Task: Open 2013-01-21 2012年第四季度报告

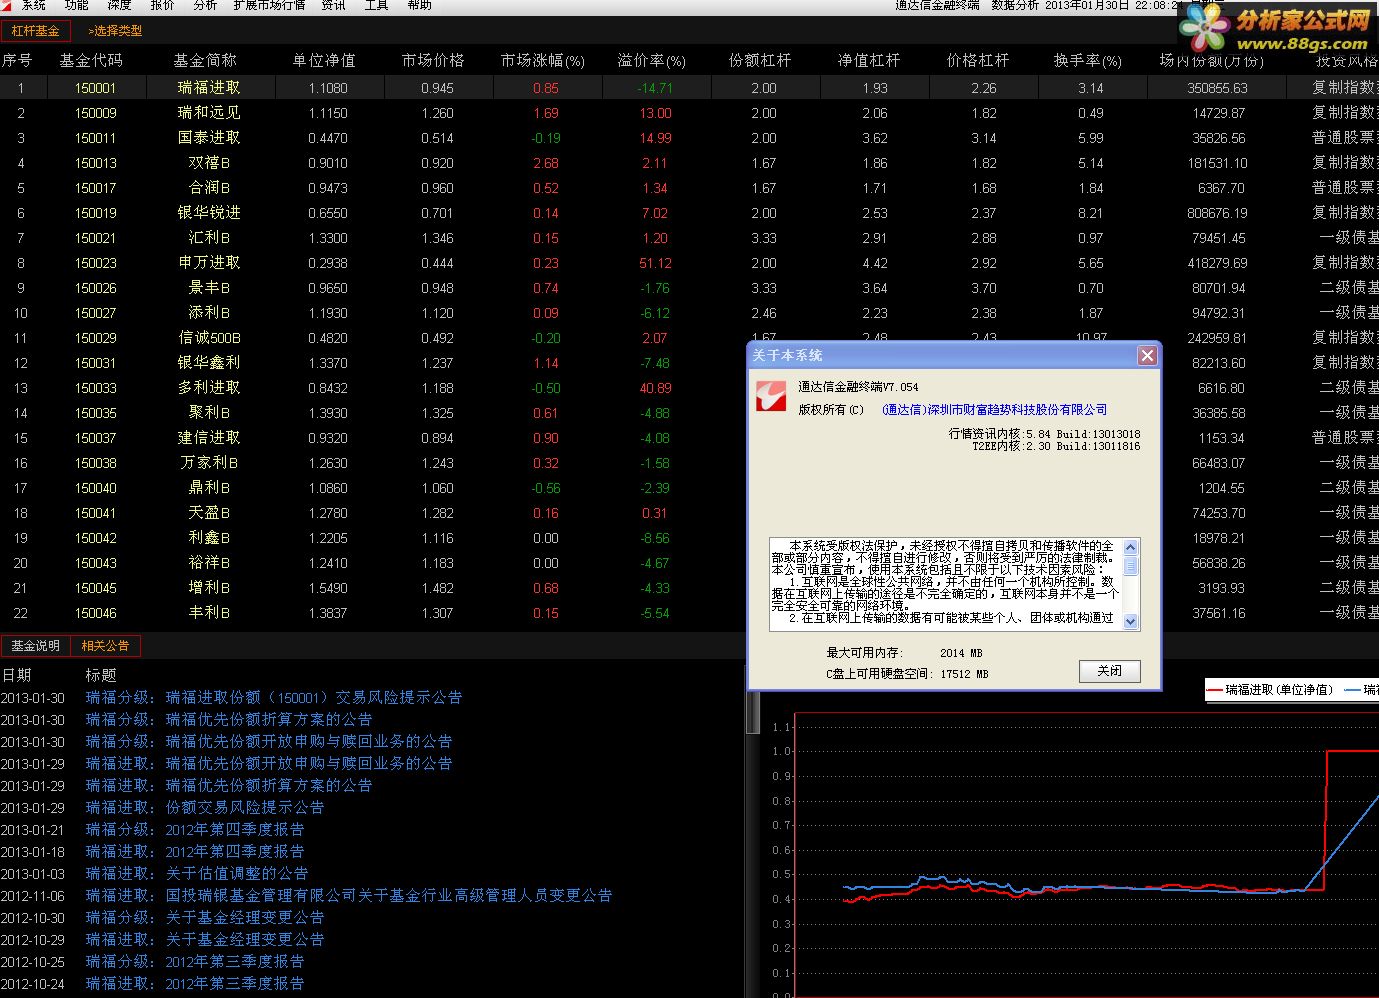Action: [195, 830]
